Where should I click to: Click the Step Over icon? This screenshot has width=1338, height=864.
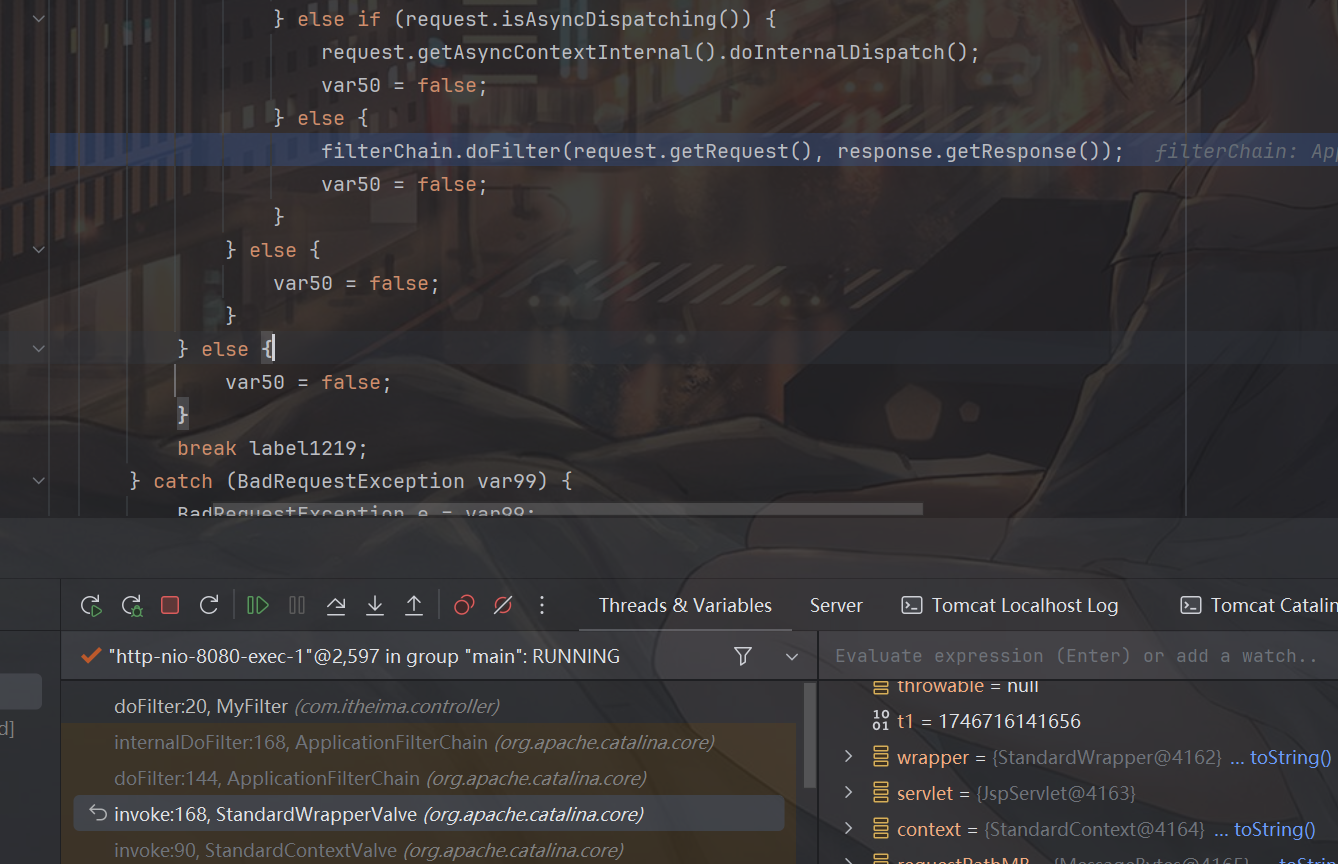click(336, 605)
